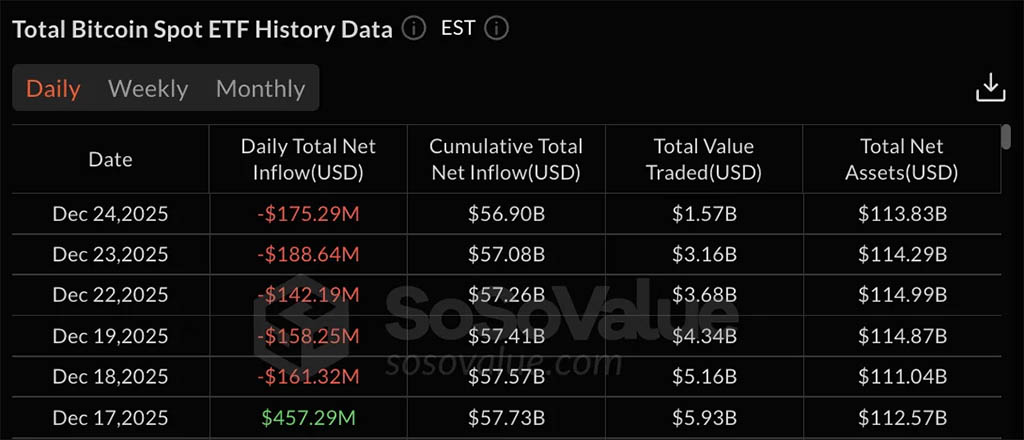This screenshot has height=440, width=1024.
Task: Click Cumulative Total Net Inflow header
Action: coord(505,159)
